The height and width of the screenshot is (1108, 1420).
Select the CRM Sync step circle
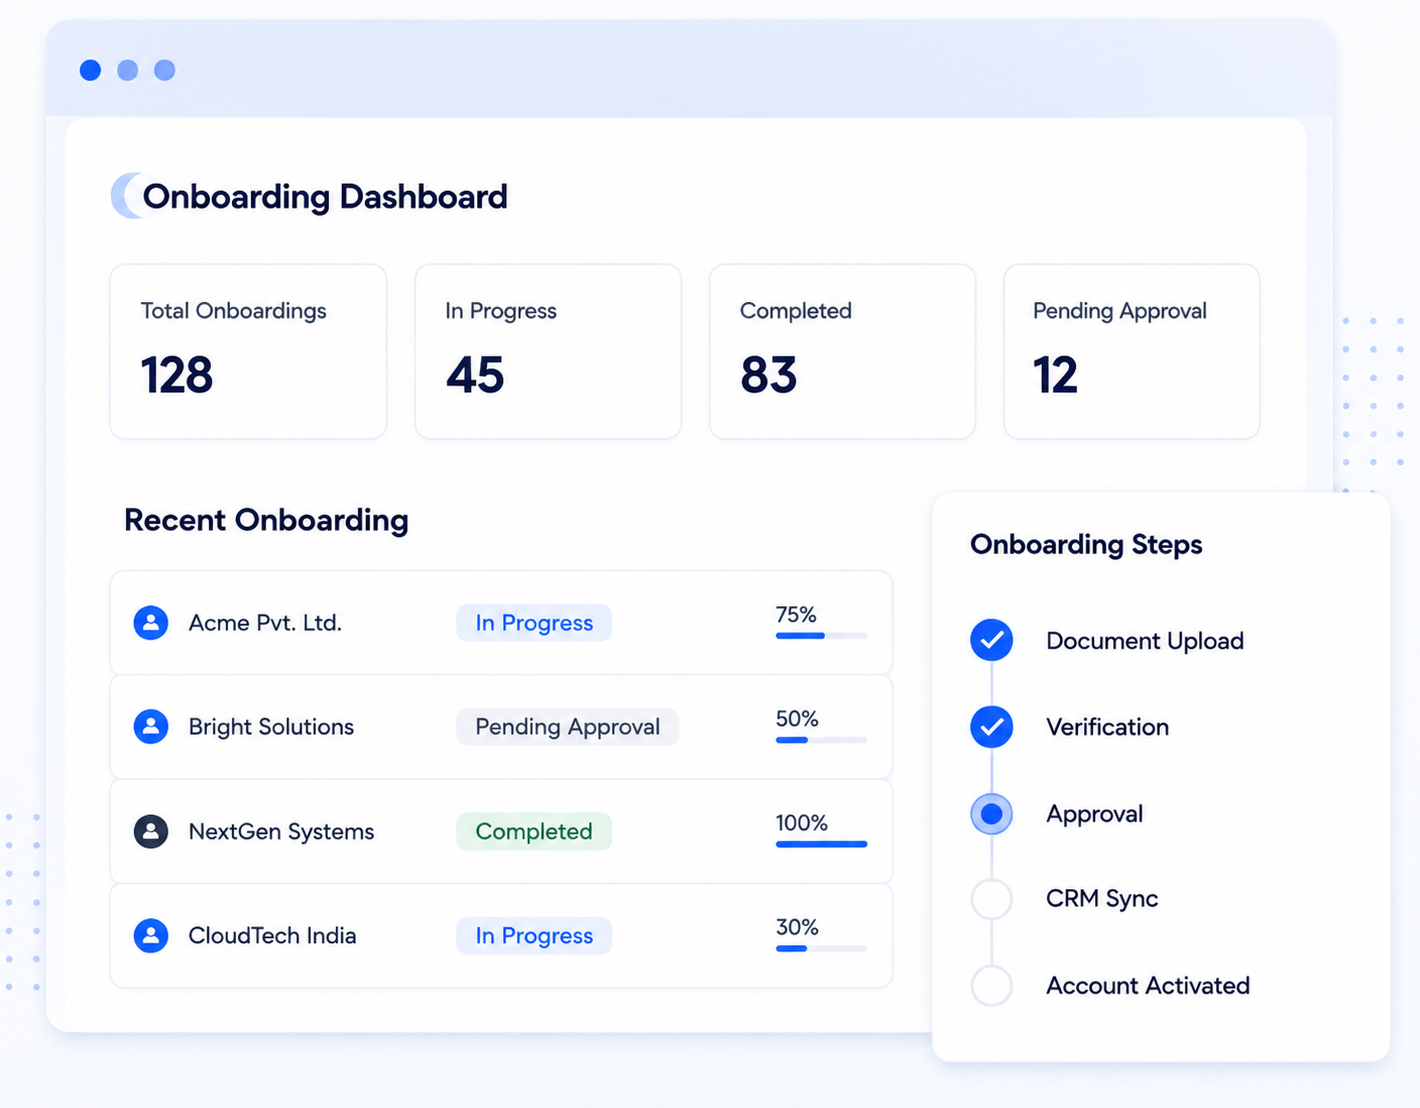tap(992, 898)
